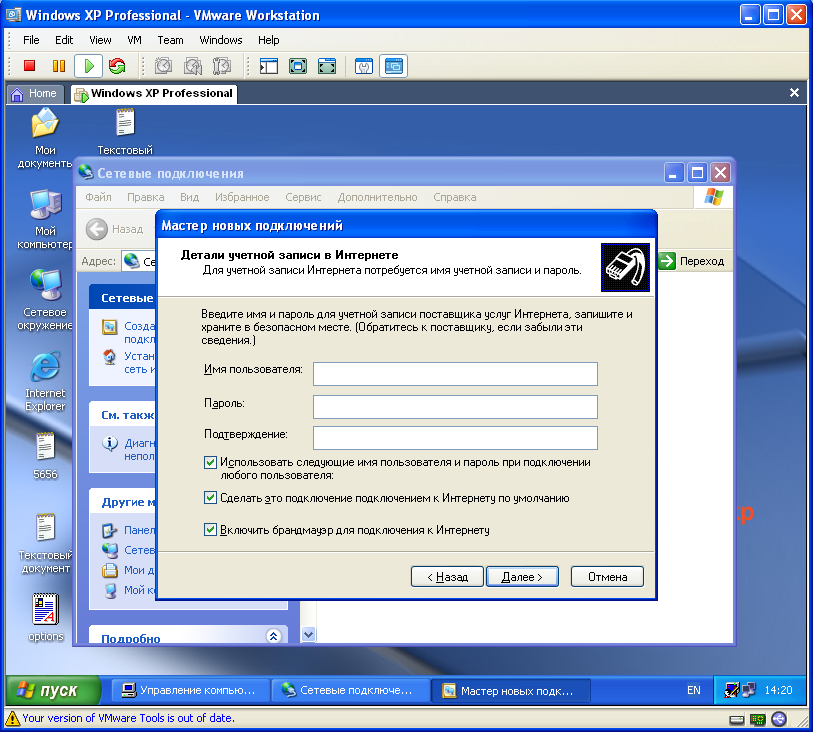
Task: Click the green Переход arrow button
Action: click(x=667, y=261)
